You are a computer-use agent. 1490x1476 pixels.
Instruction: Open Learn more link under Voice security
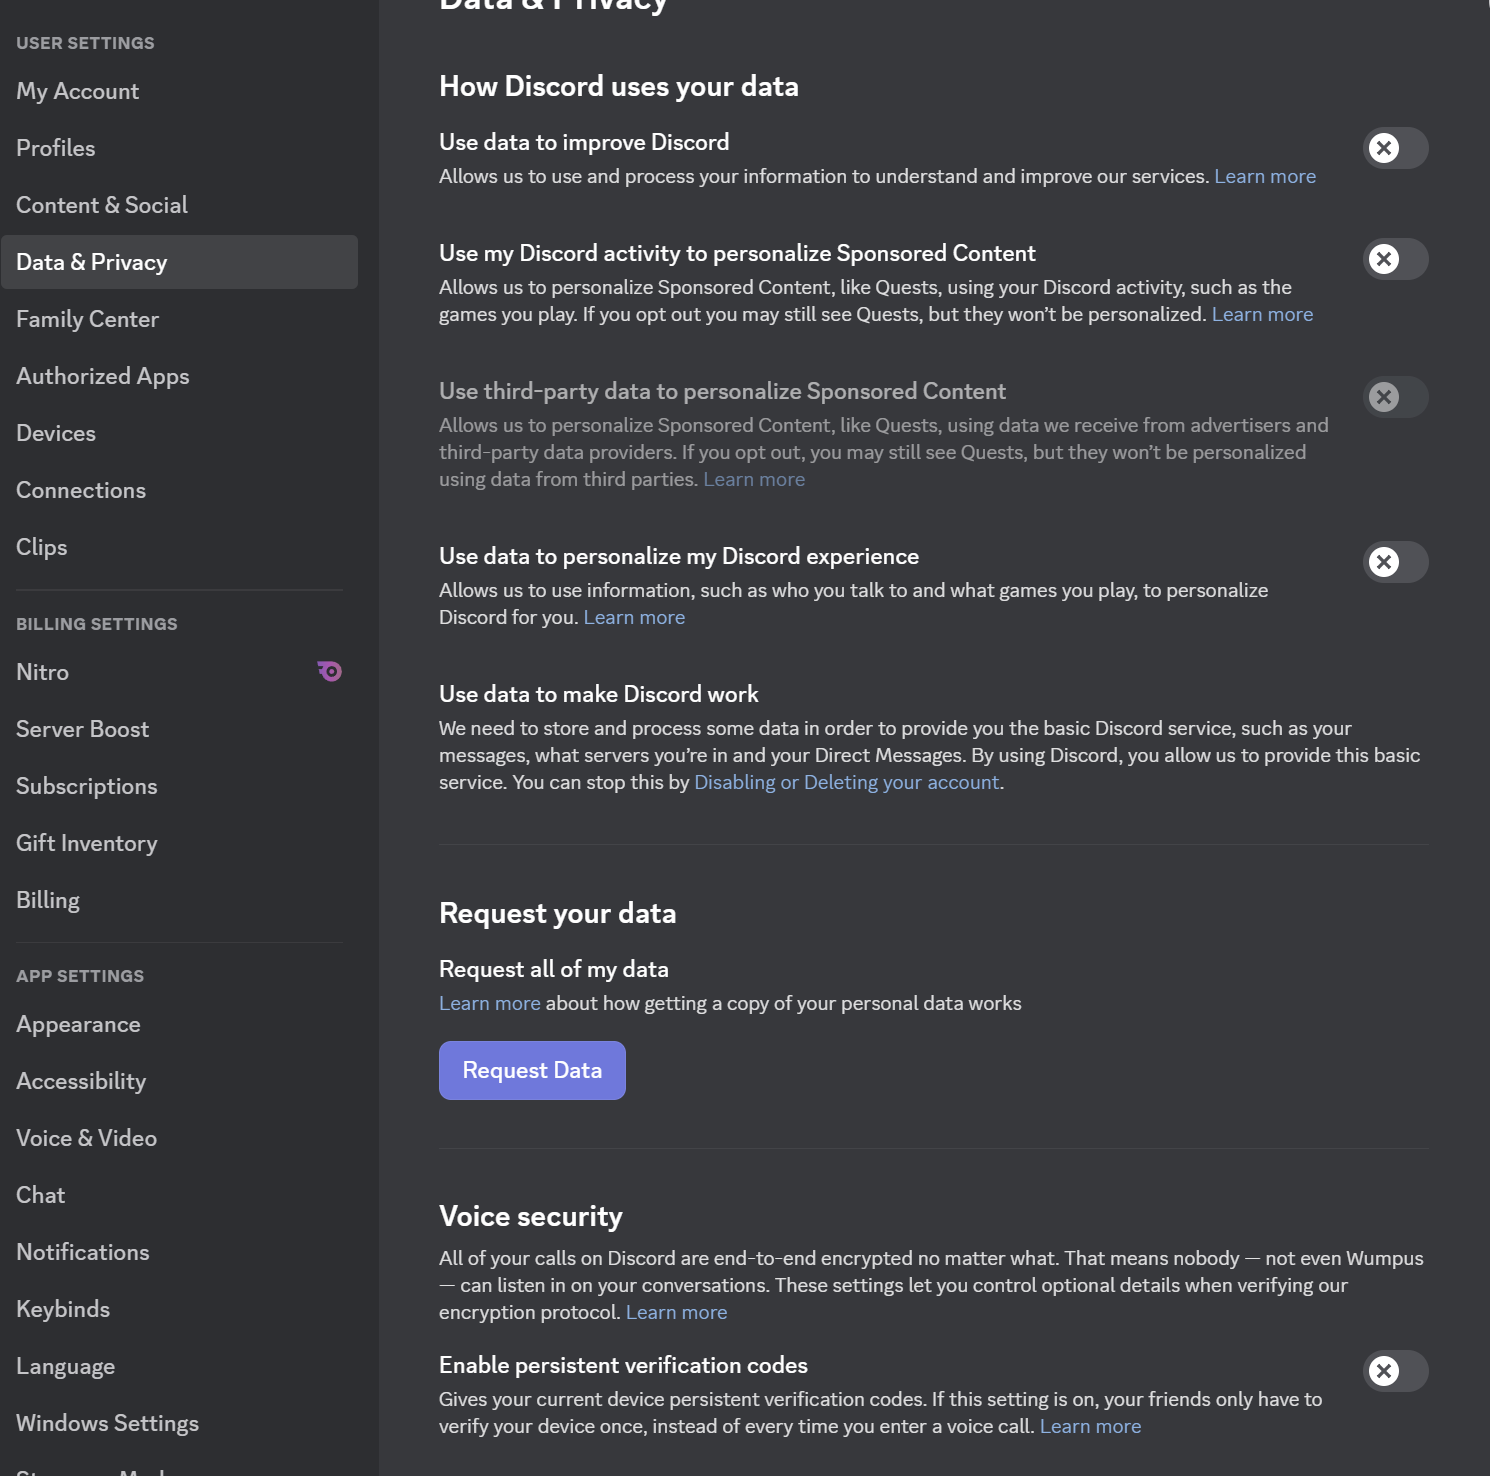(676, 1313)
